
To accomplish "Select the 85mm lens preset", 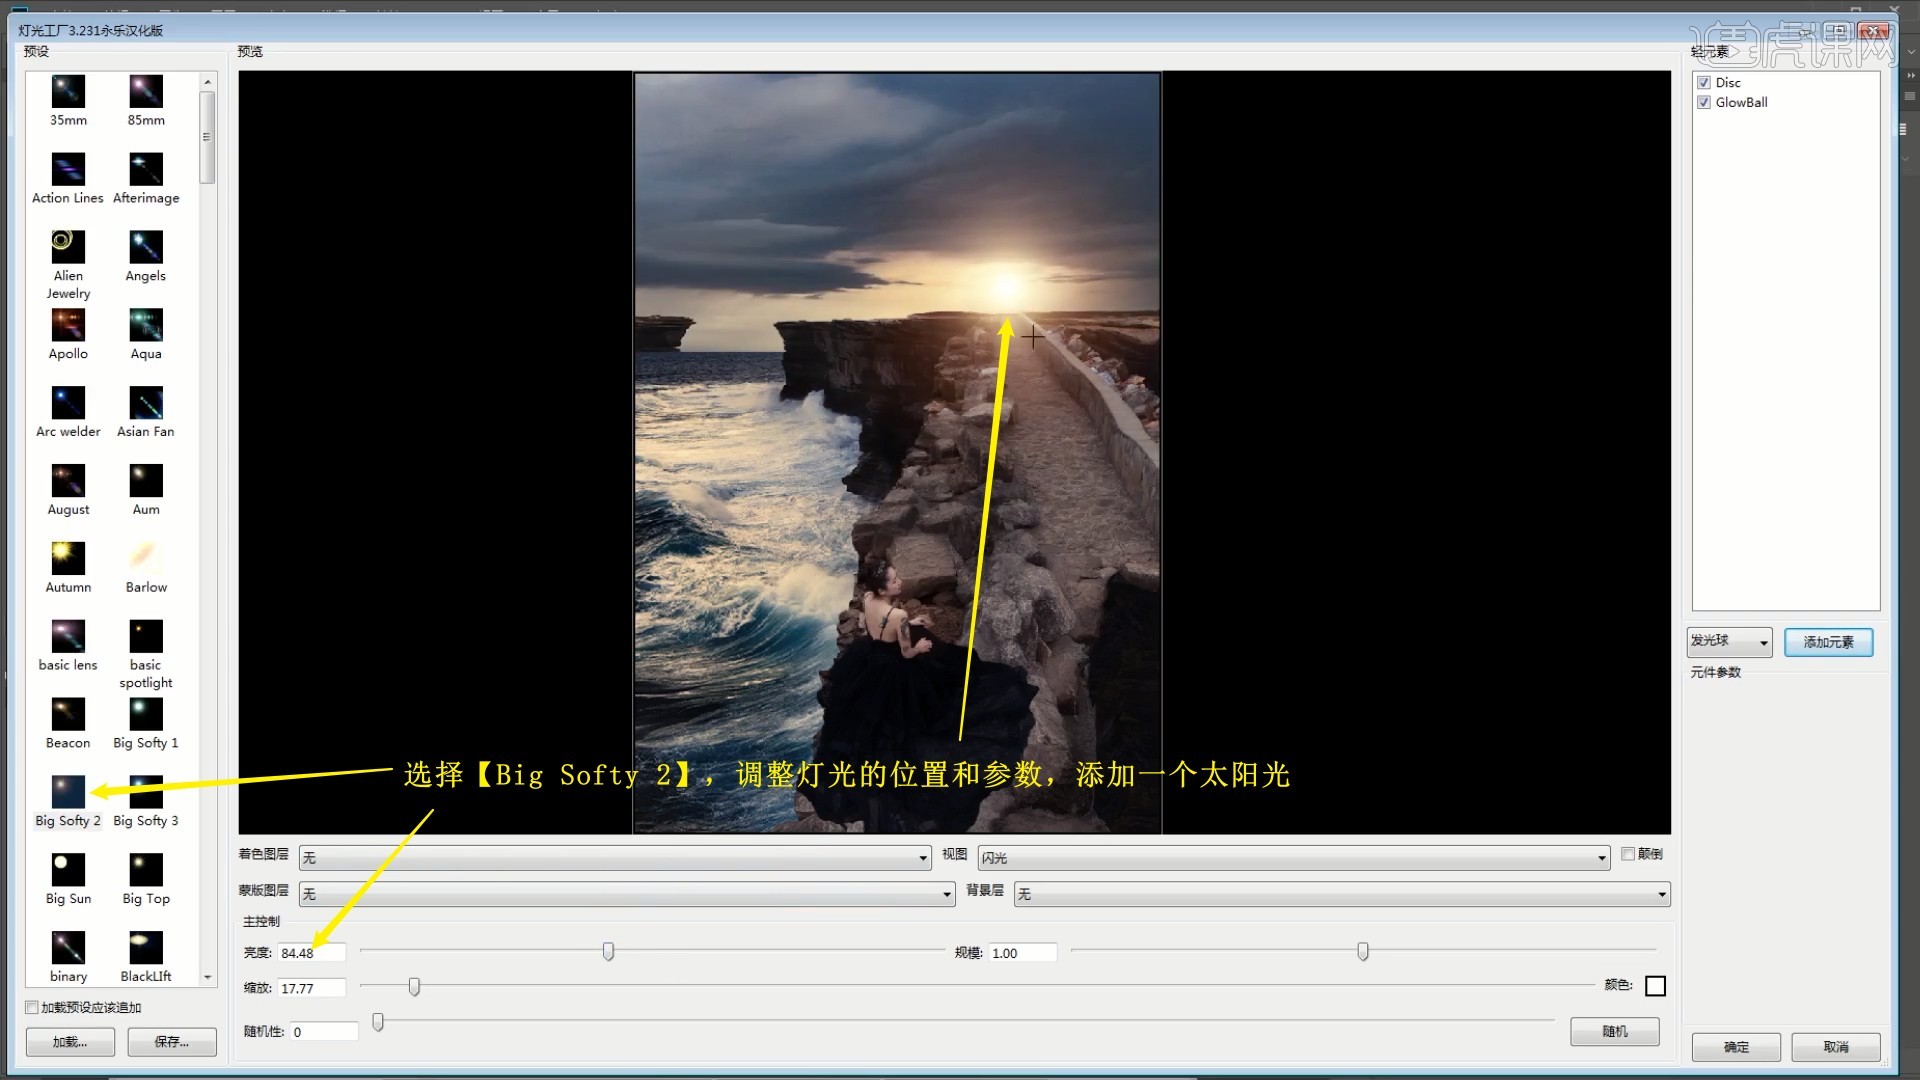I will [x=146, y=92].
